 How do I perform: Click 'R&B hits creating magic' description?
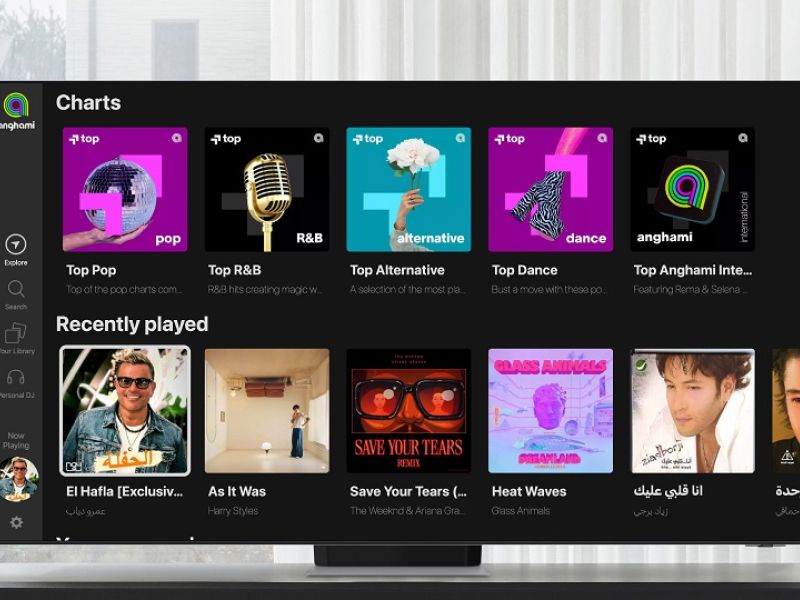click(265, 289)
